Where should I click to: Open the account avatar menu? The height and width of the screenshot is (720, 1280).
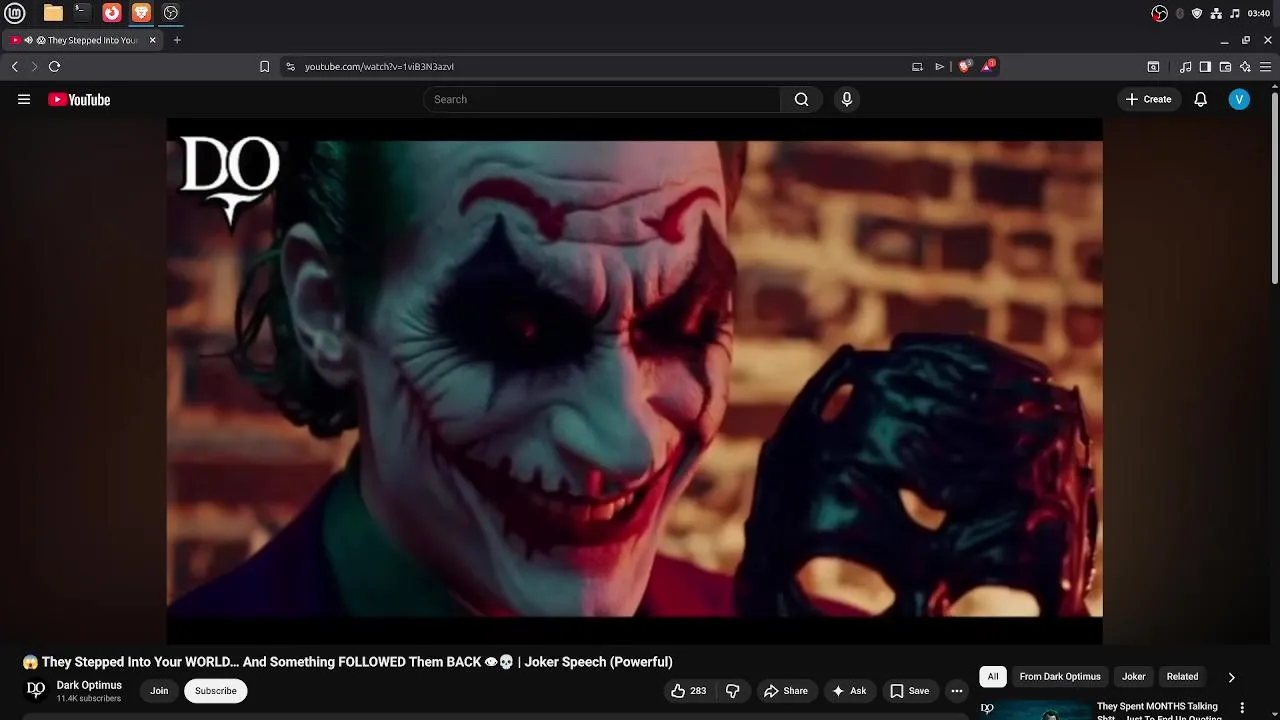click(1239, 99)
